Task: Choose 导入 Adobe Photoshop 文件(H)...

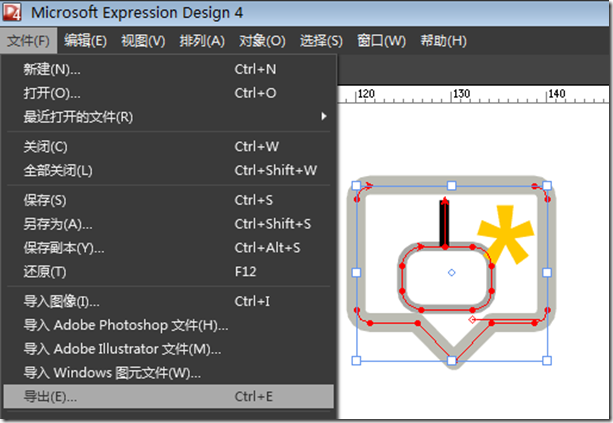Action: [168, 325]
